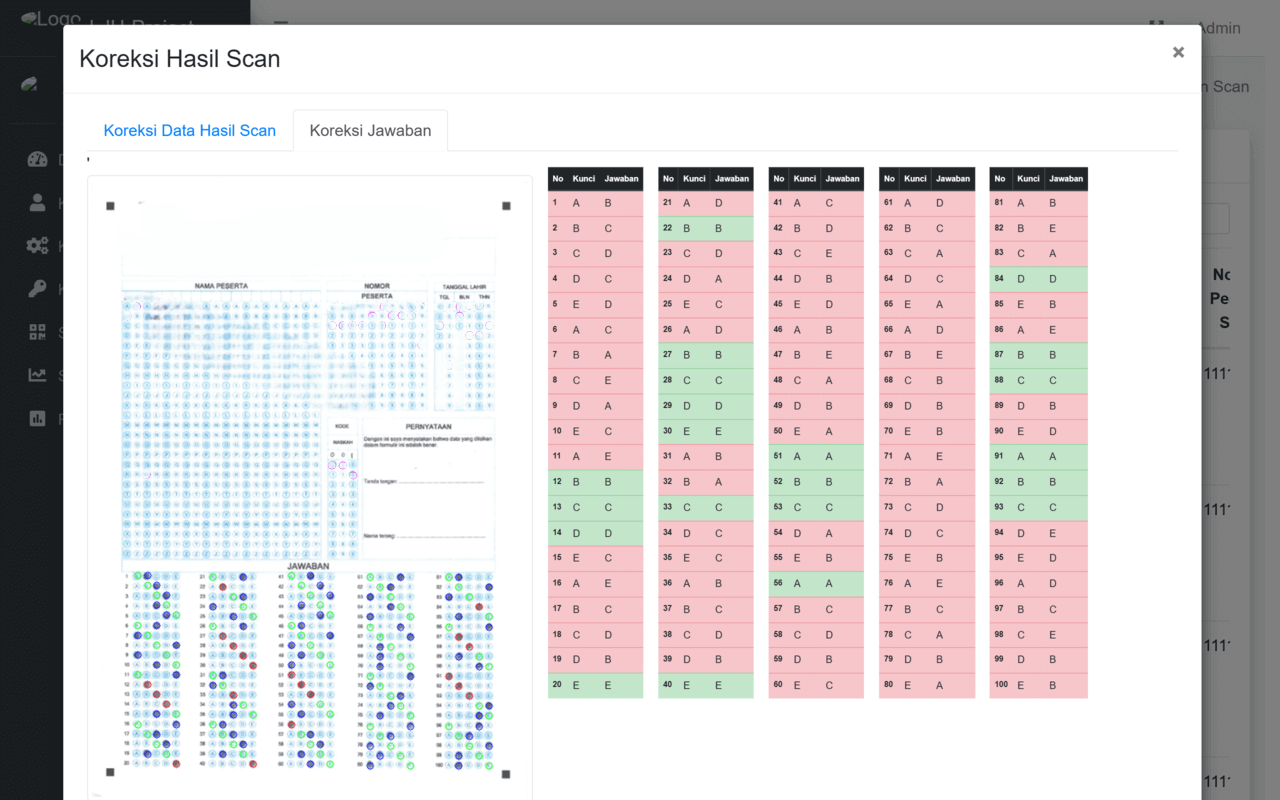Image resolution: width=1280 pixels, height=800 pixels.
Task: Select question 100 row in last column
Action: pos(1038,685)
